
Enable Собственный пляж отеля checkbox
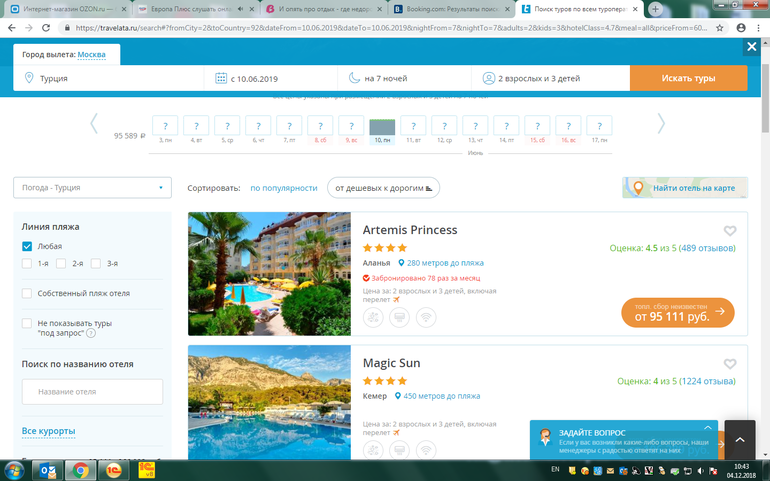tap(27, 293)
